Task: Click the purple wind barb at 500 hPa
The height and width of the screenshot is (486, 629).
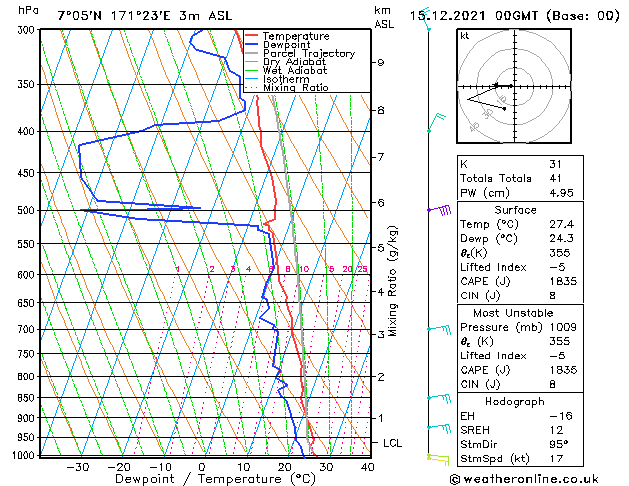Action: coord(440,210)
